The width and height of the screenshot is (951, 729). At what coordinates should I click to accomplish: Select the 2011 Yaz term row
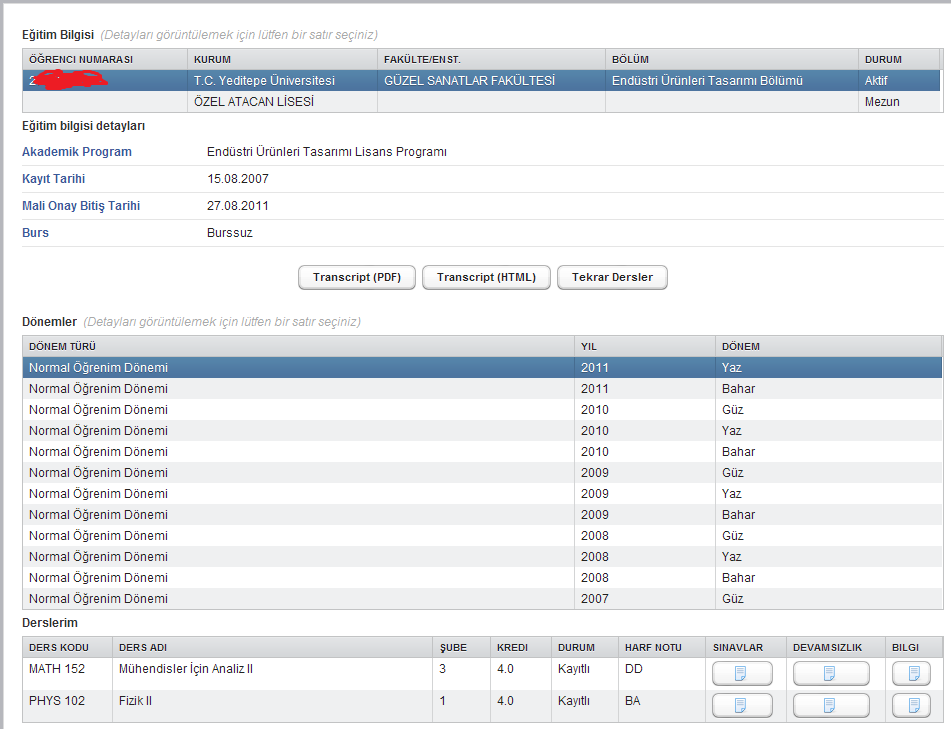(482, 368)
